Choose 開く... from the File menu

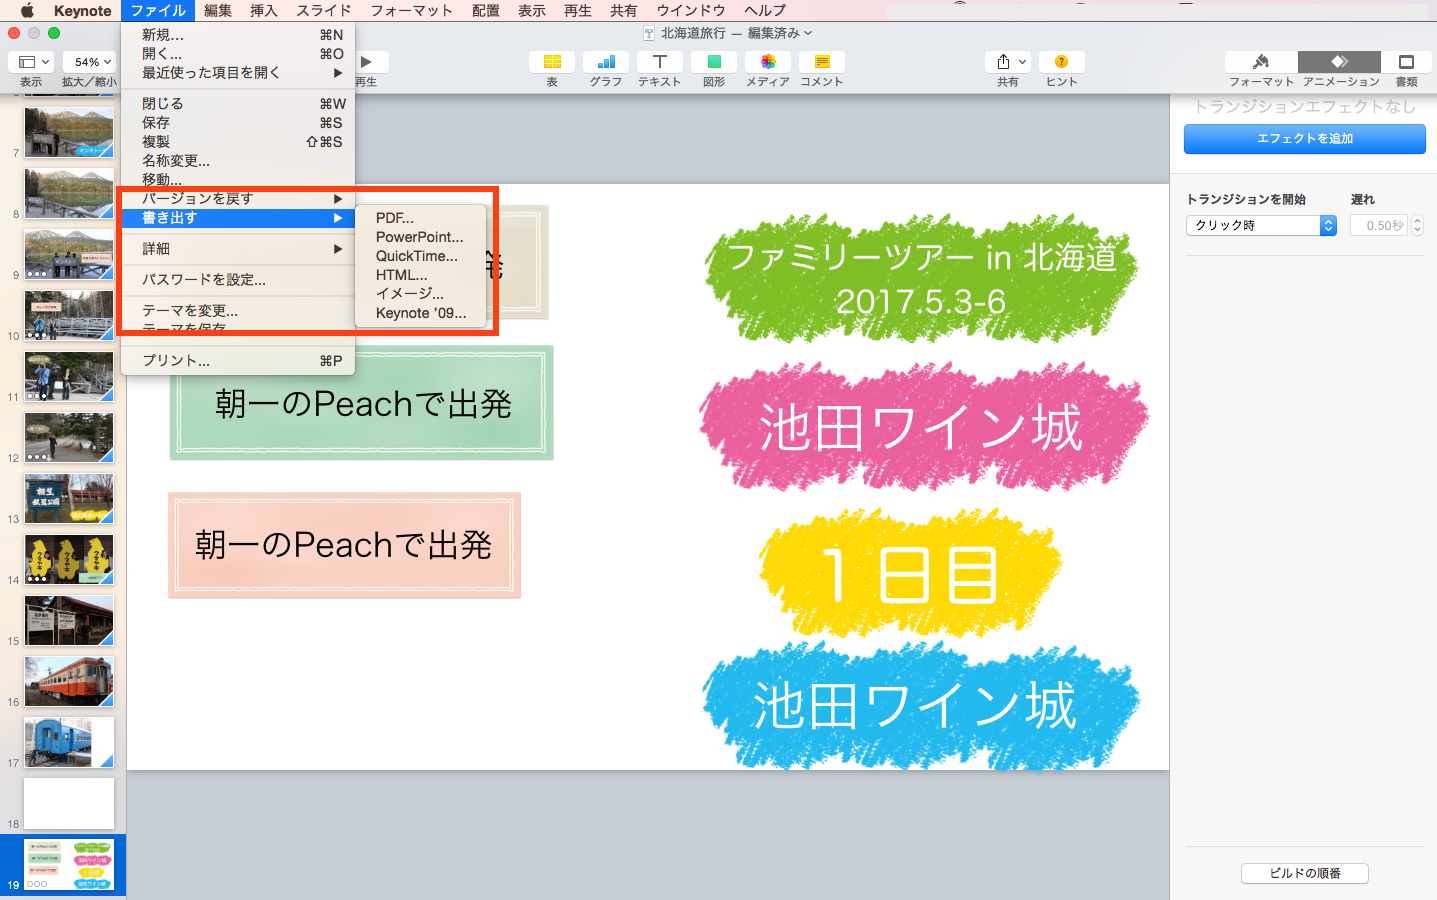point(238,54)
